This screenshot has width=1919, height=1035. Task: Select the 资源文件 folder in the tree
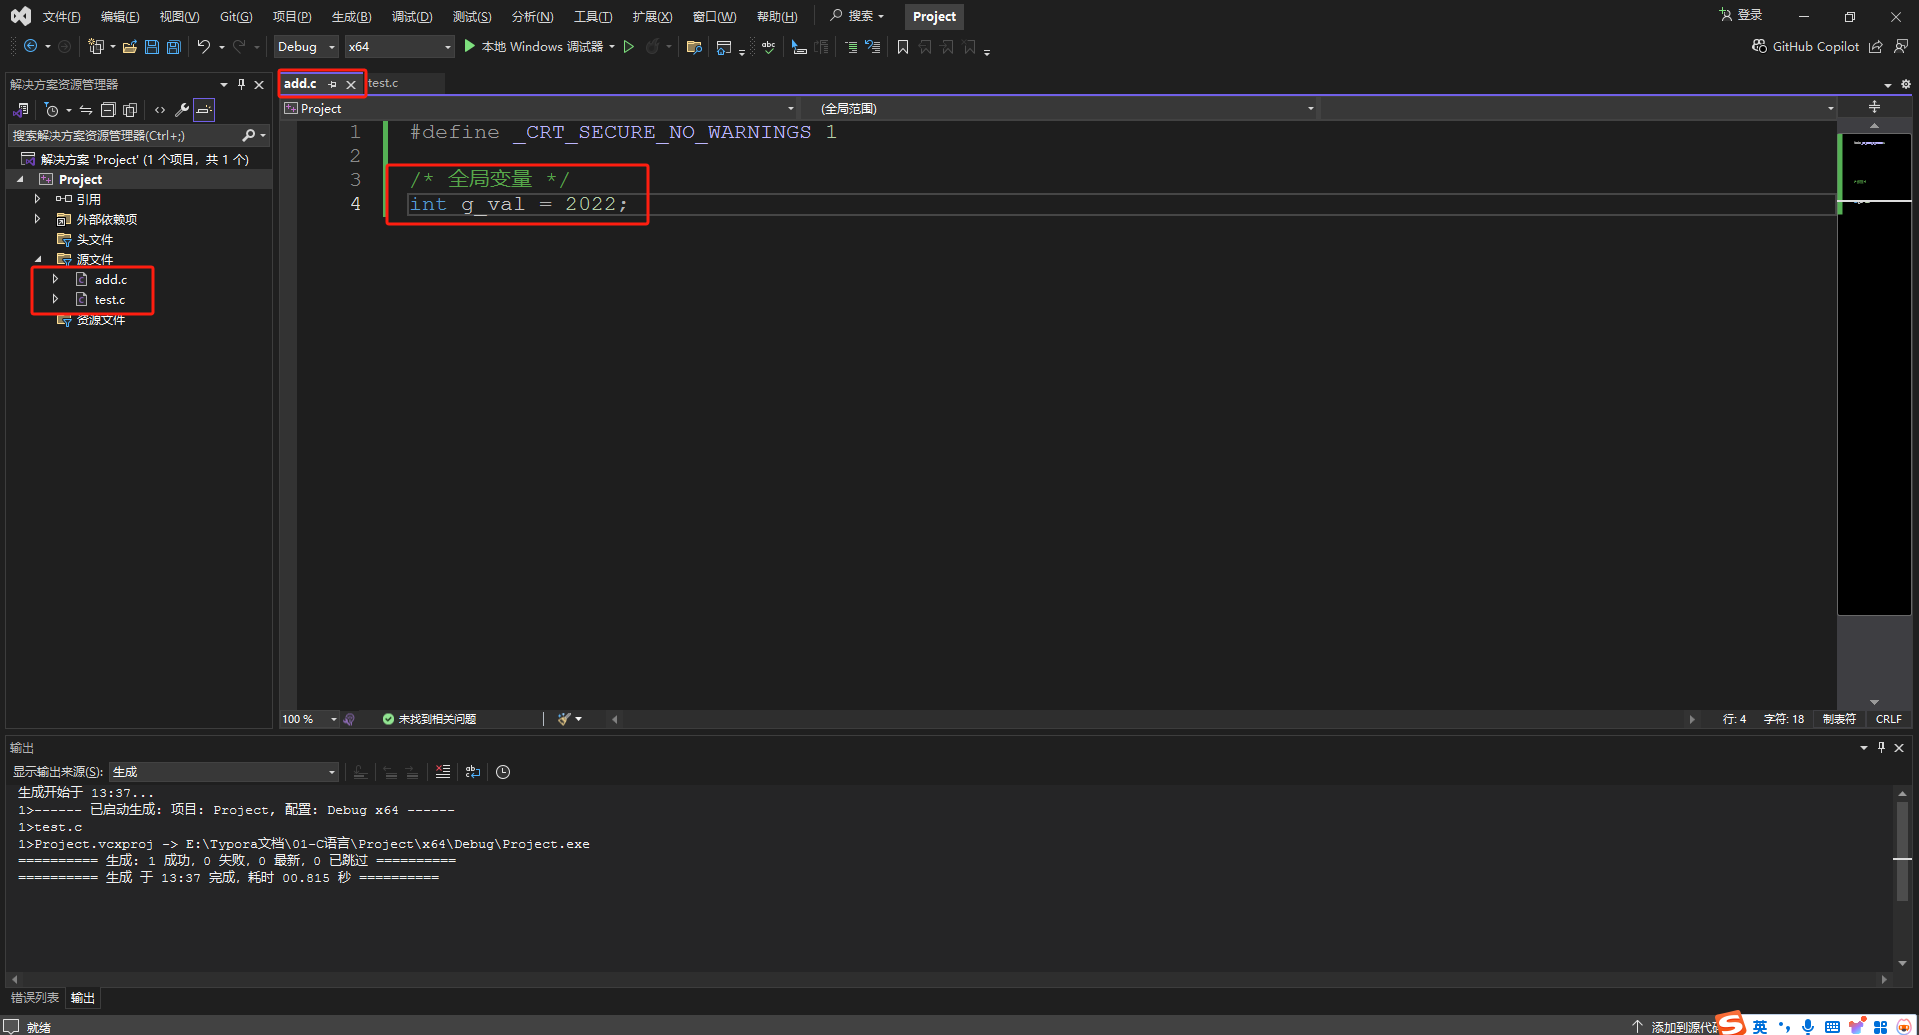pos(101,320)
